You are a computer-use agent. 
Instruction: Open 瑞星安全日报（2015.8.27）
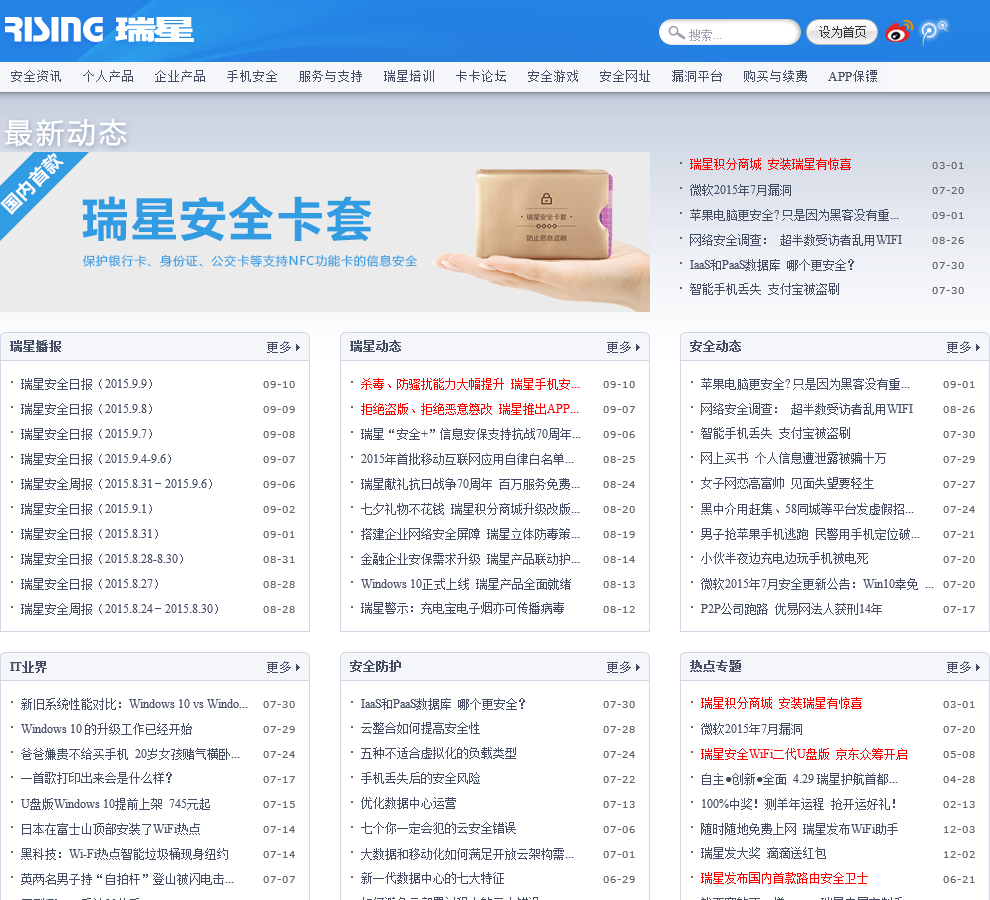point(90,584)
